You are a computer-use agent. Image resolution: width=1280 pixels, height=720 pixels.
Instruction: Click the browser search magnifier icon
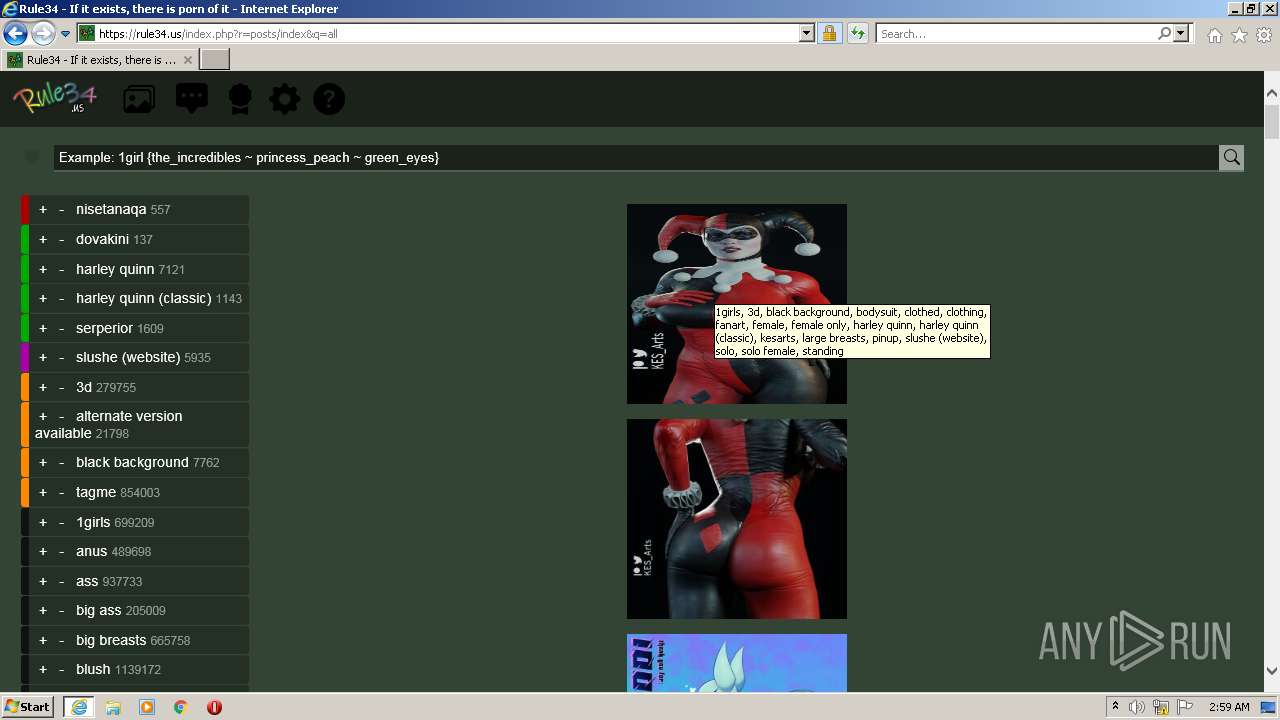point(1164,33)
